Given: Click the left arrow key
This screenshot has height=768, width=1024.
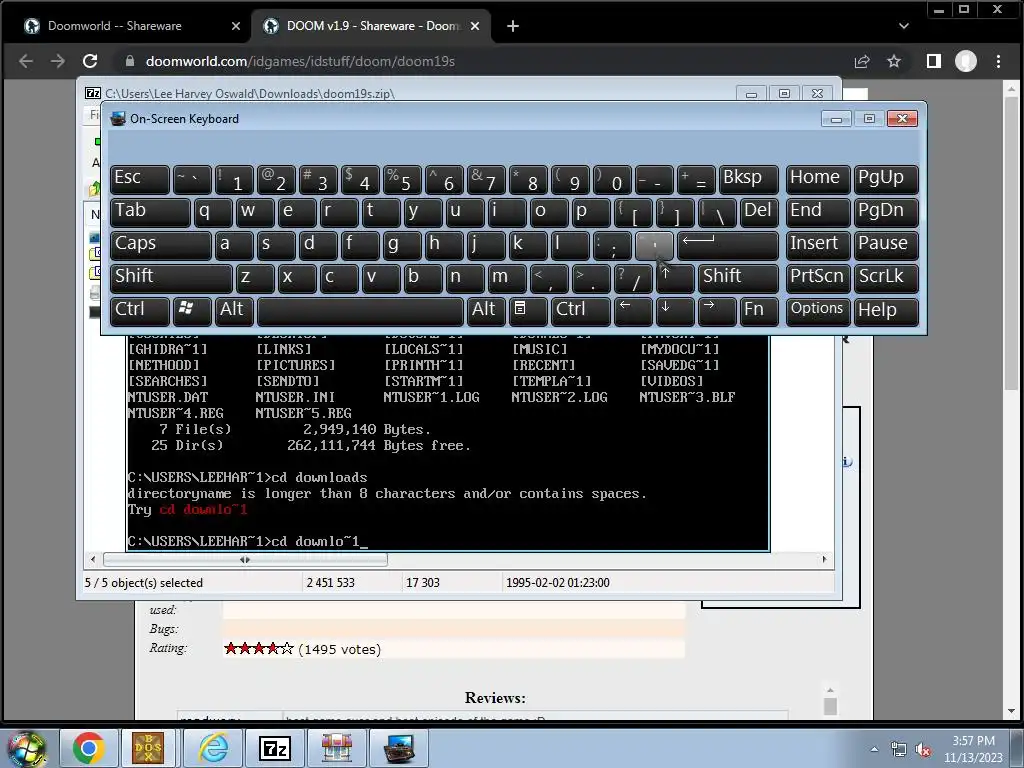Looking at the screenshot, I should pyautogui.click(x=633, y=310).
